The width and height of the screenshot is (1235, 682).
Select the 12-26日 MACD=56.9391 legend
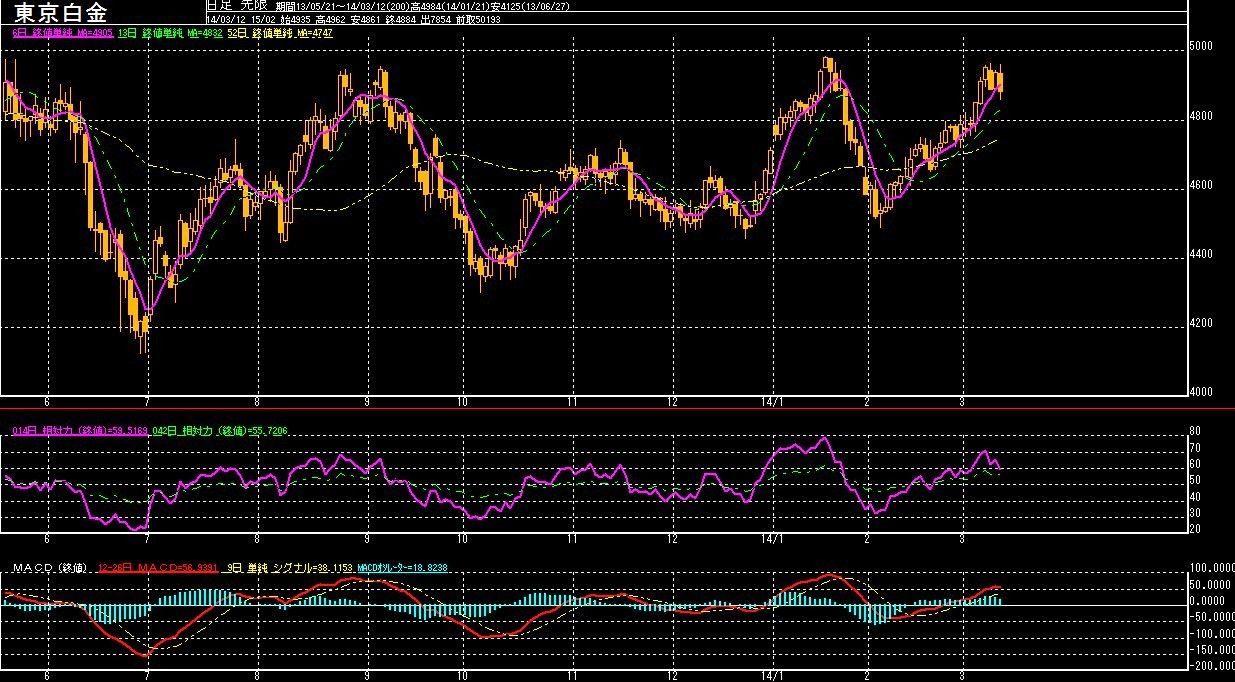pyautogui.click(x=158, y=568)
